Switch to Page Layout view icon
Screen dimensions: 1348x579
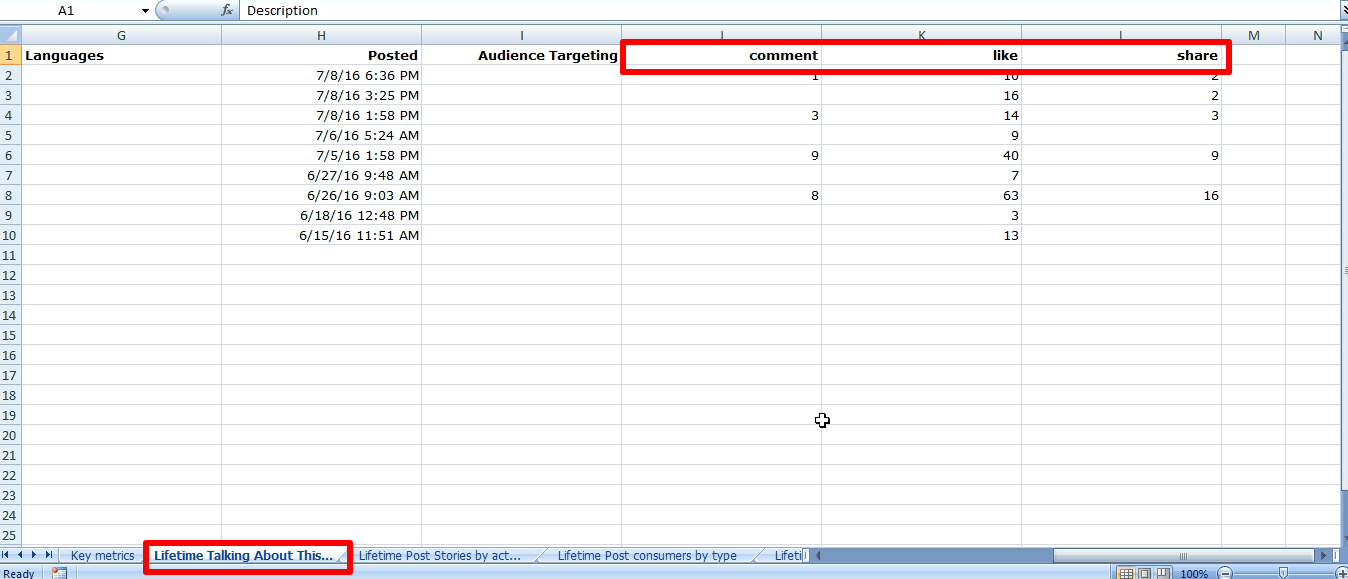1145,574
